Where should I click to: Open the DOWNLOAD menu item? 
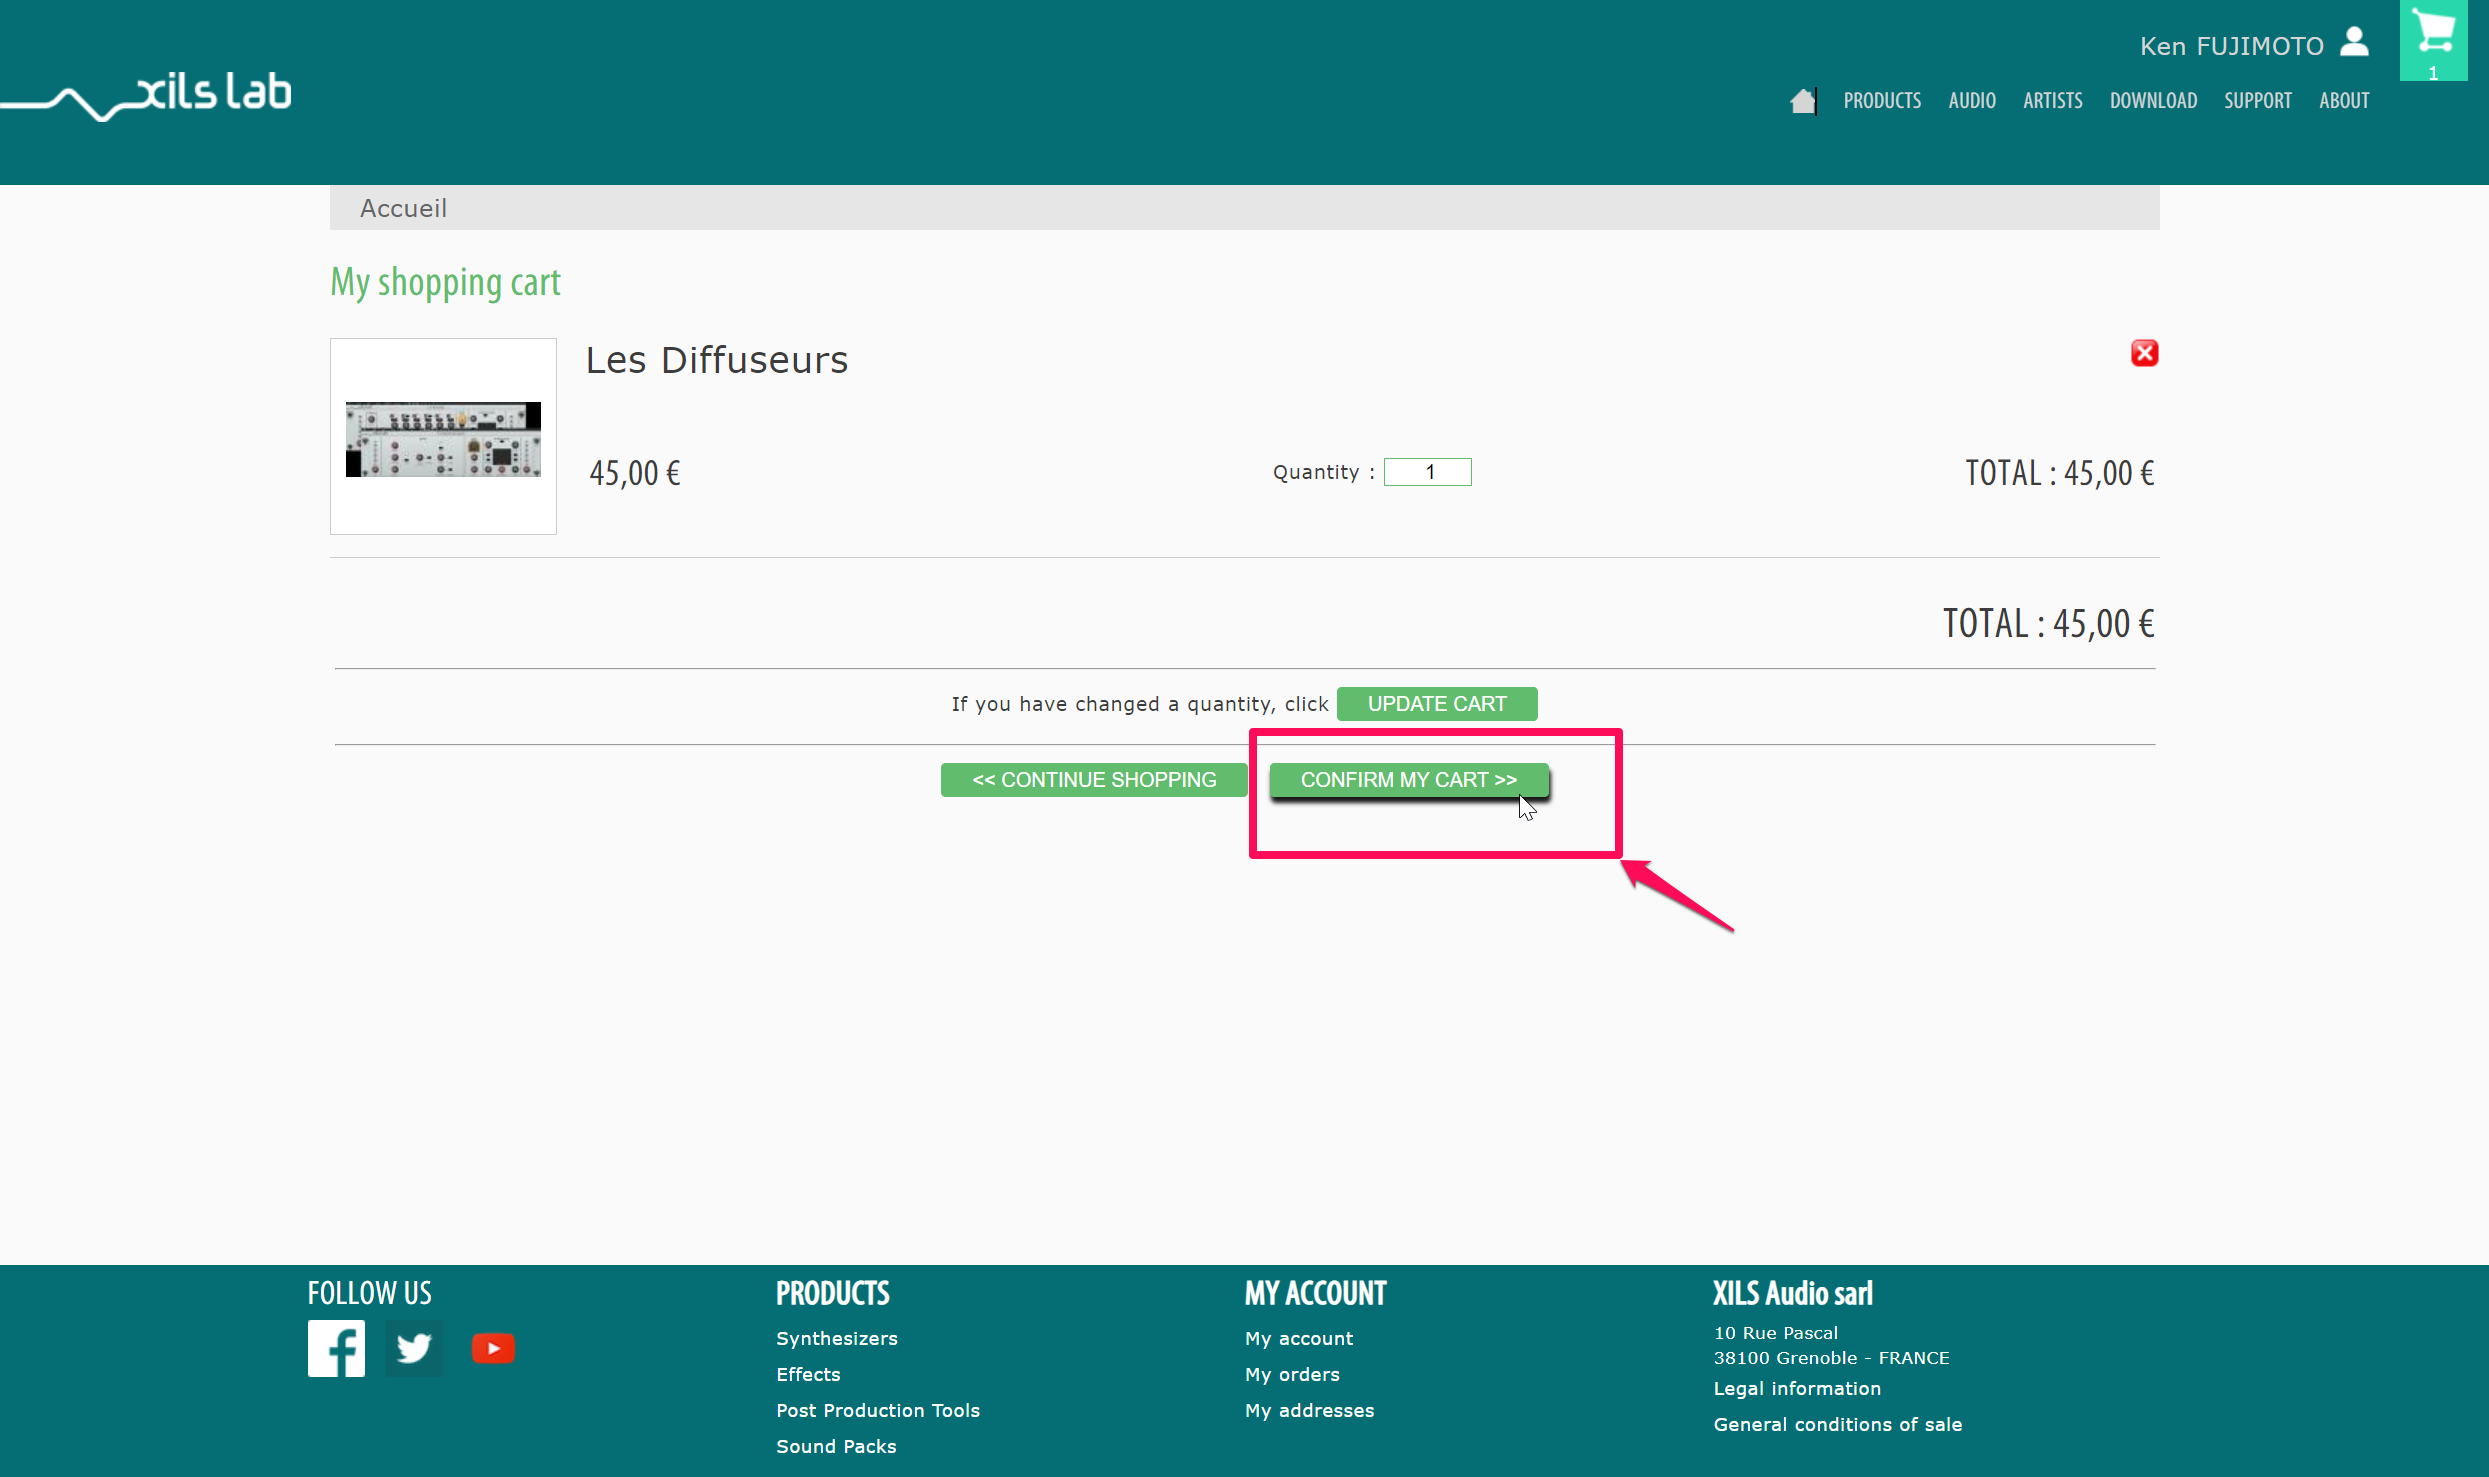click(2153, 101)
